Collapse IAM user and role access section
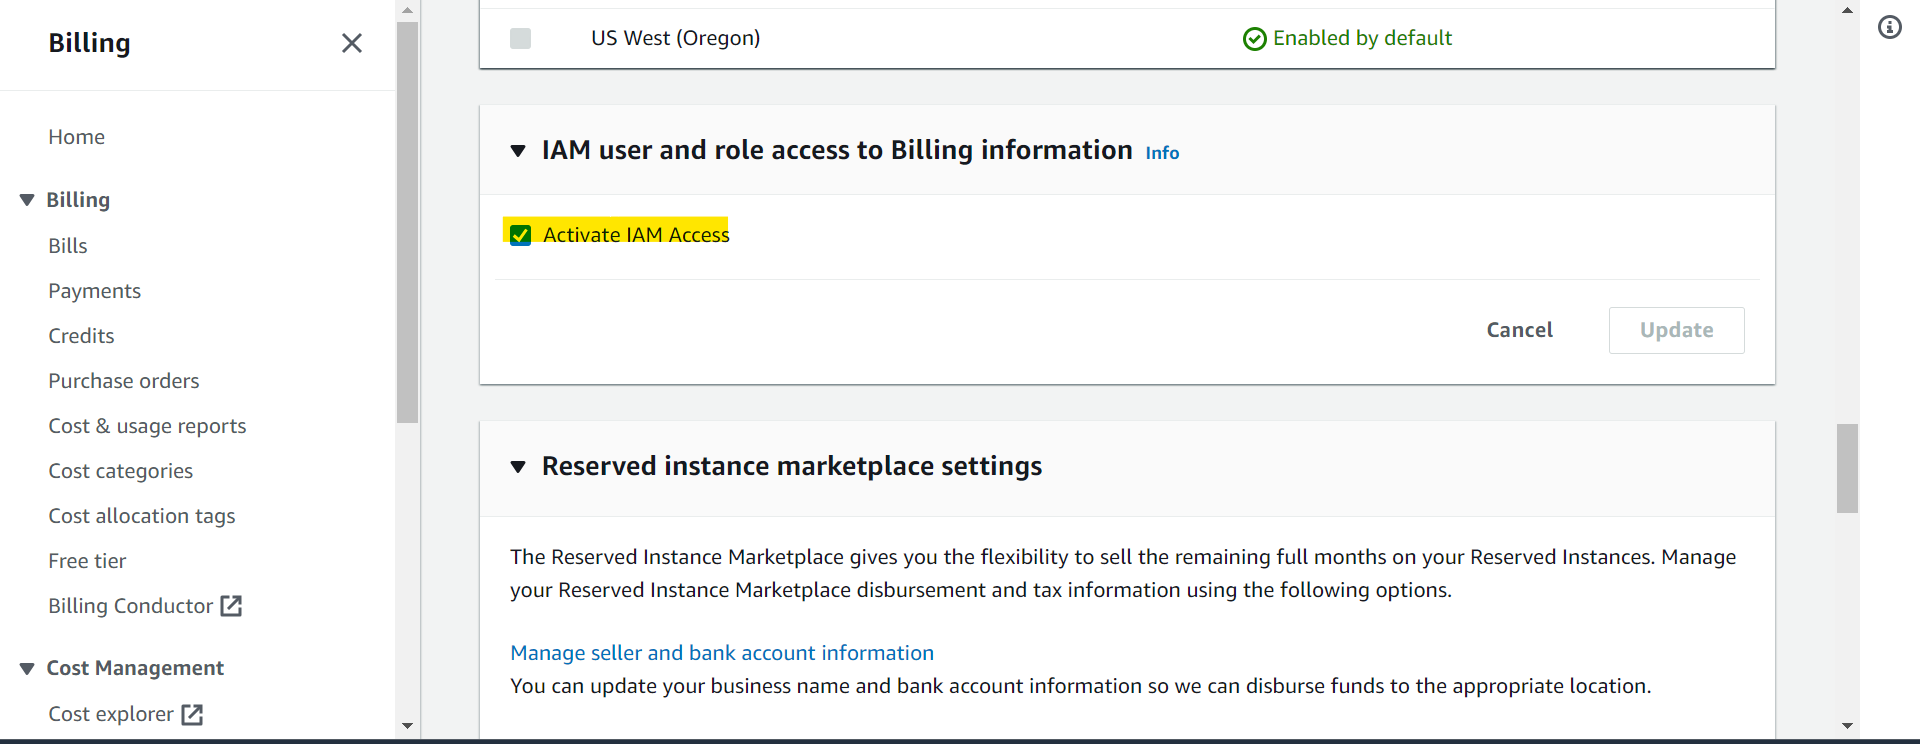1920x744 pixels. tap(518, 151)
